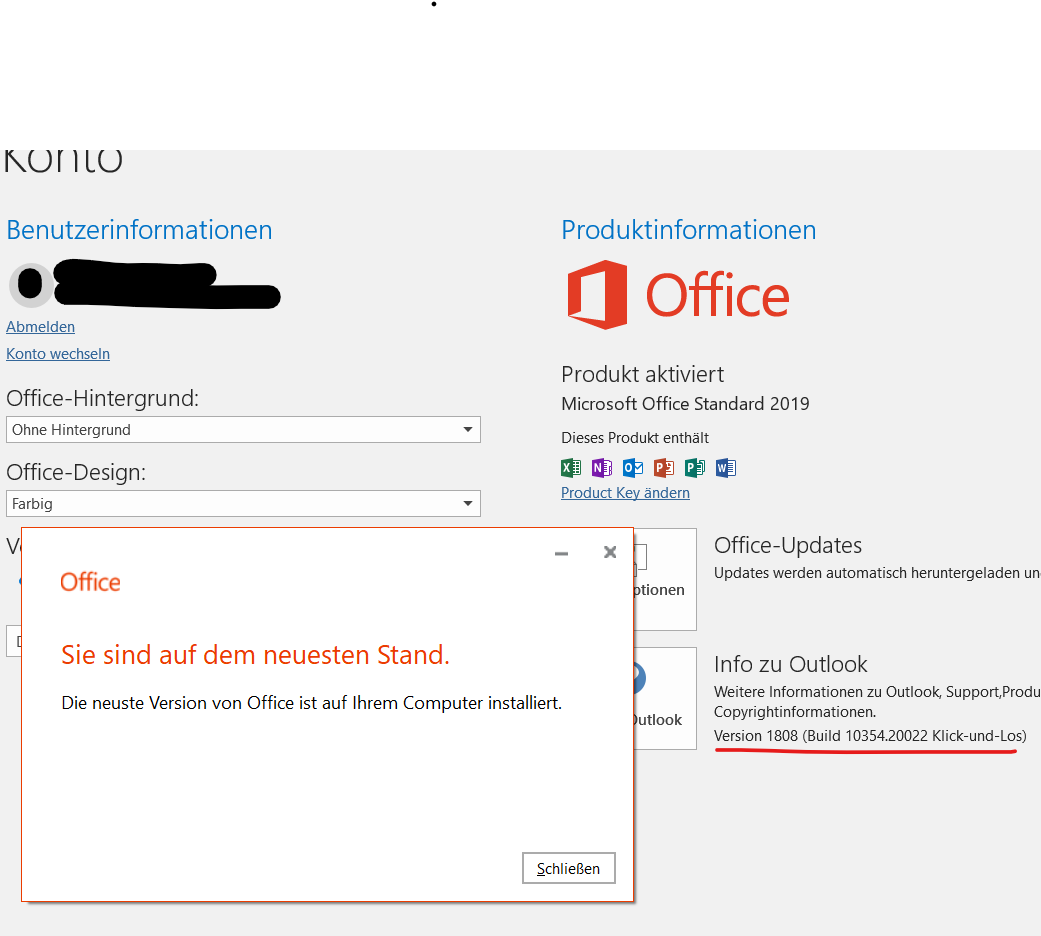Click the user profile avatar
This screenshot has height=936, width=1041.
(31, 285)
